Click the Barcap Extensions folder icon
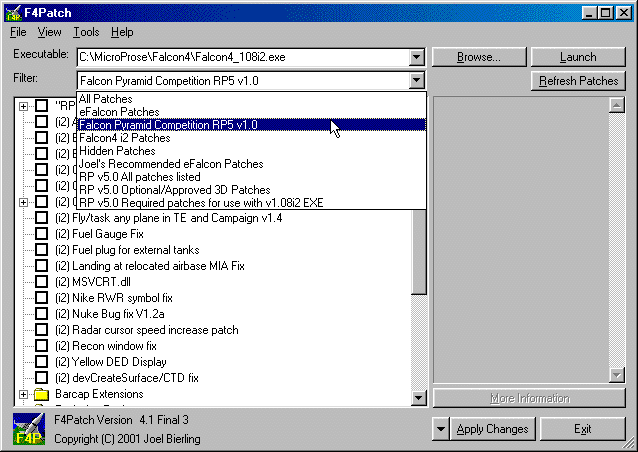The image size is (638, 452). click(41, 394)
